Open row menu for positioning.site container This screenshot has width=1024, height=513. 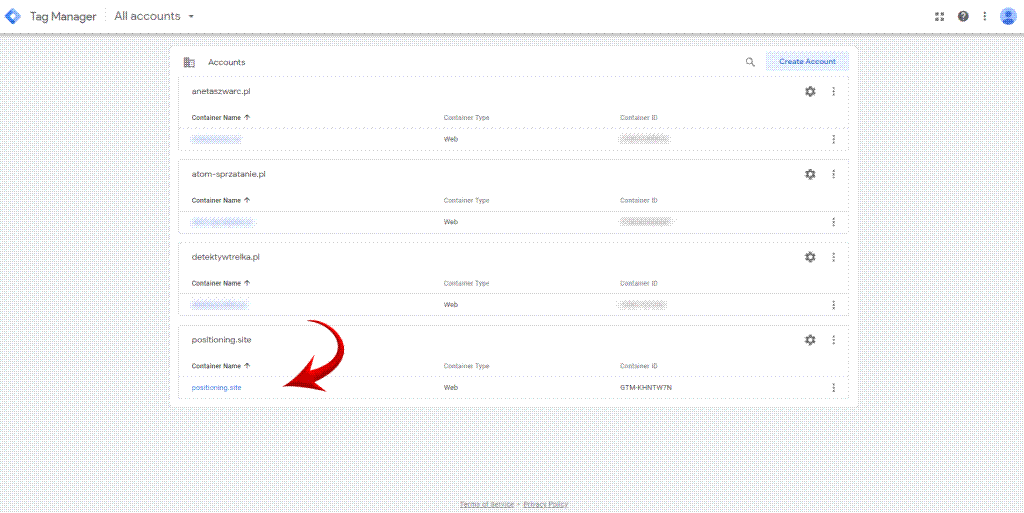pos(833,388)
